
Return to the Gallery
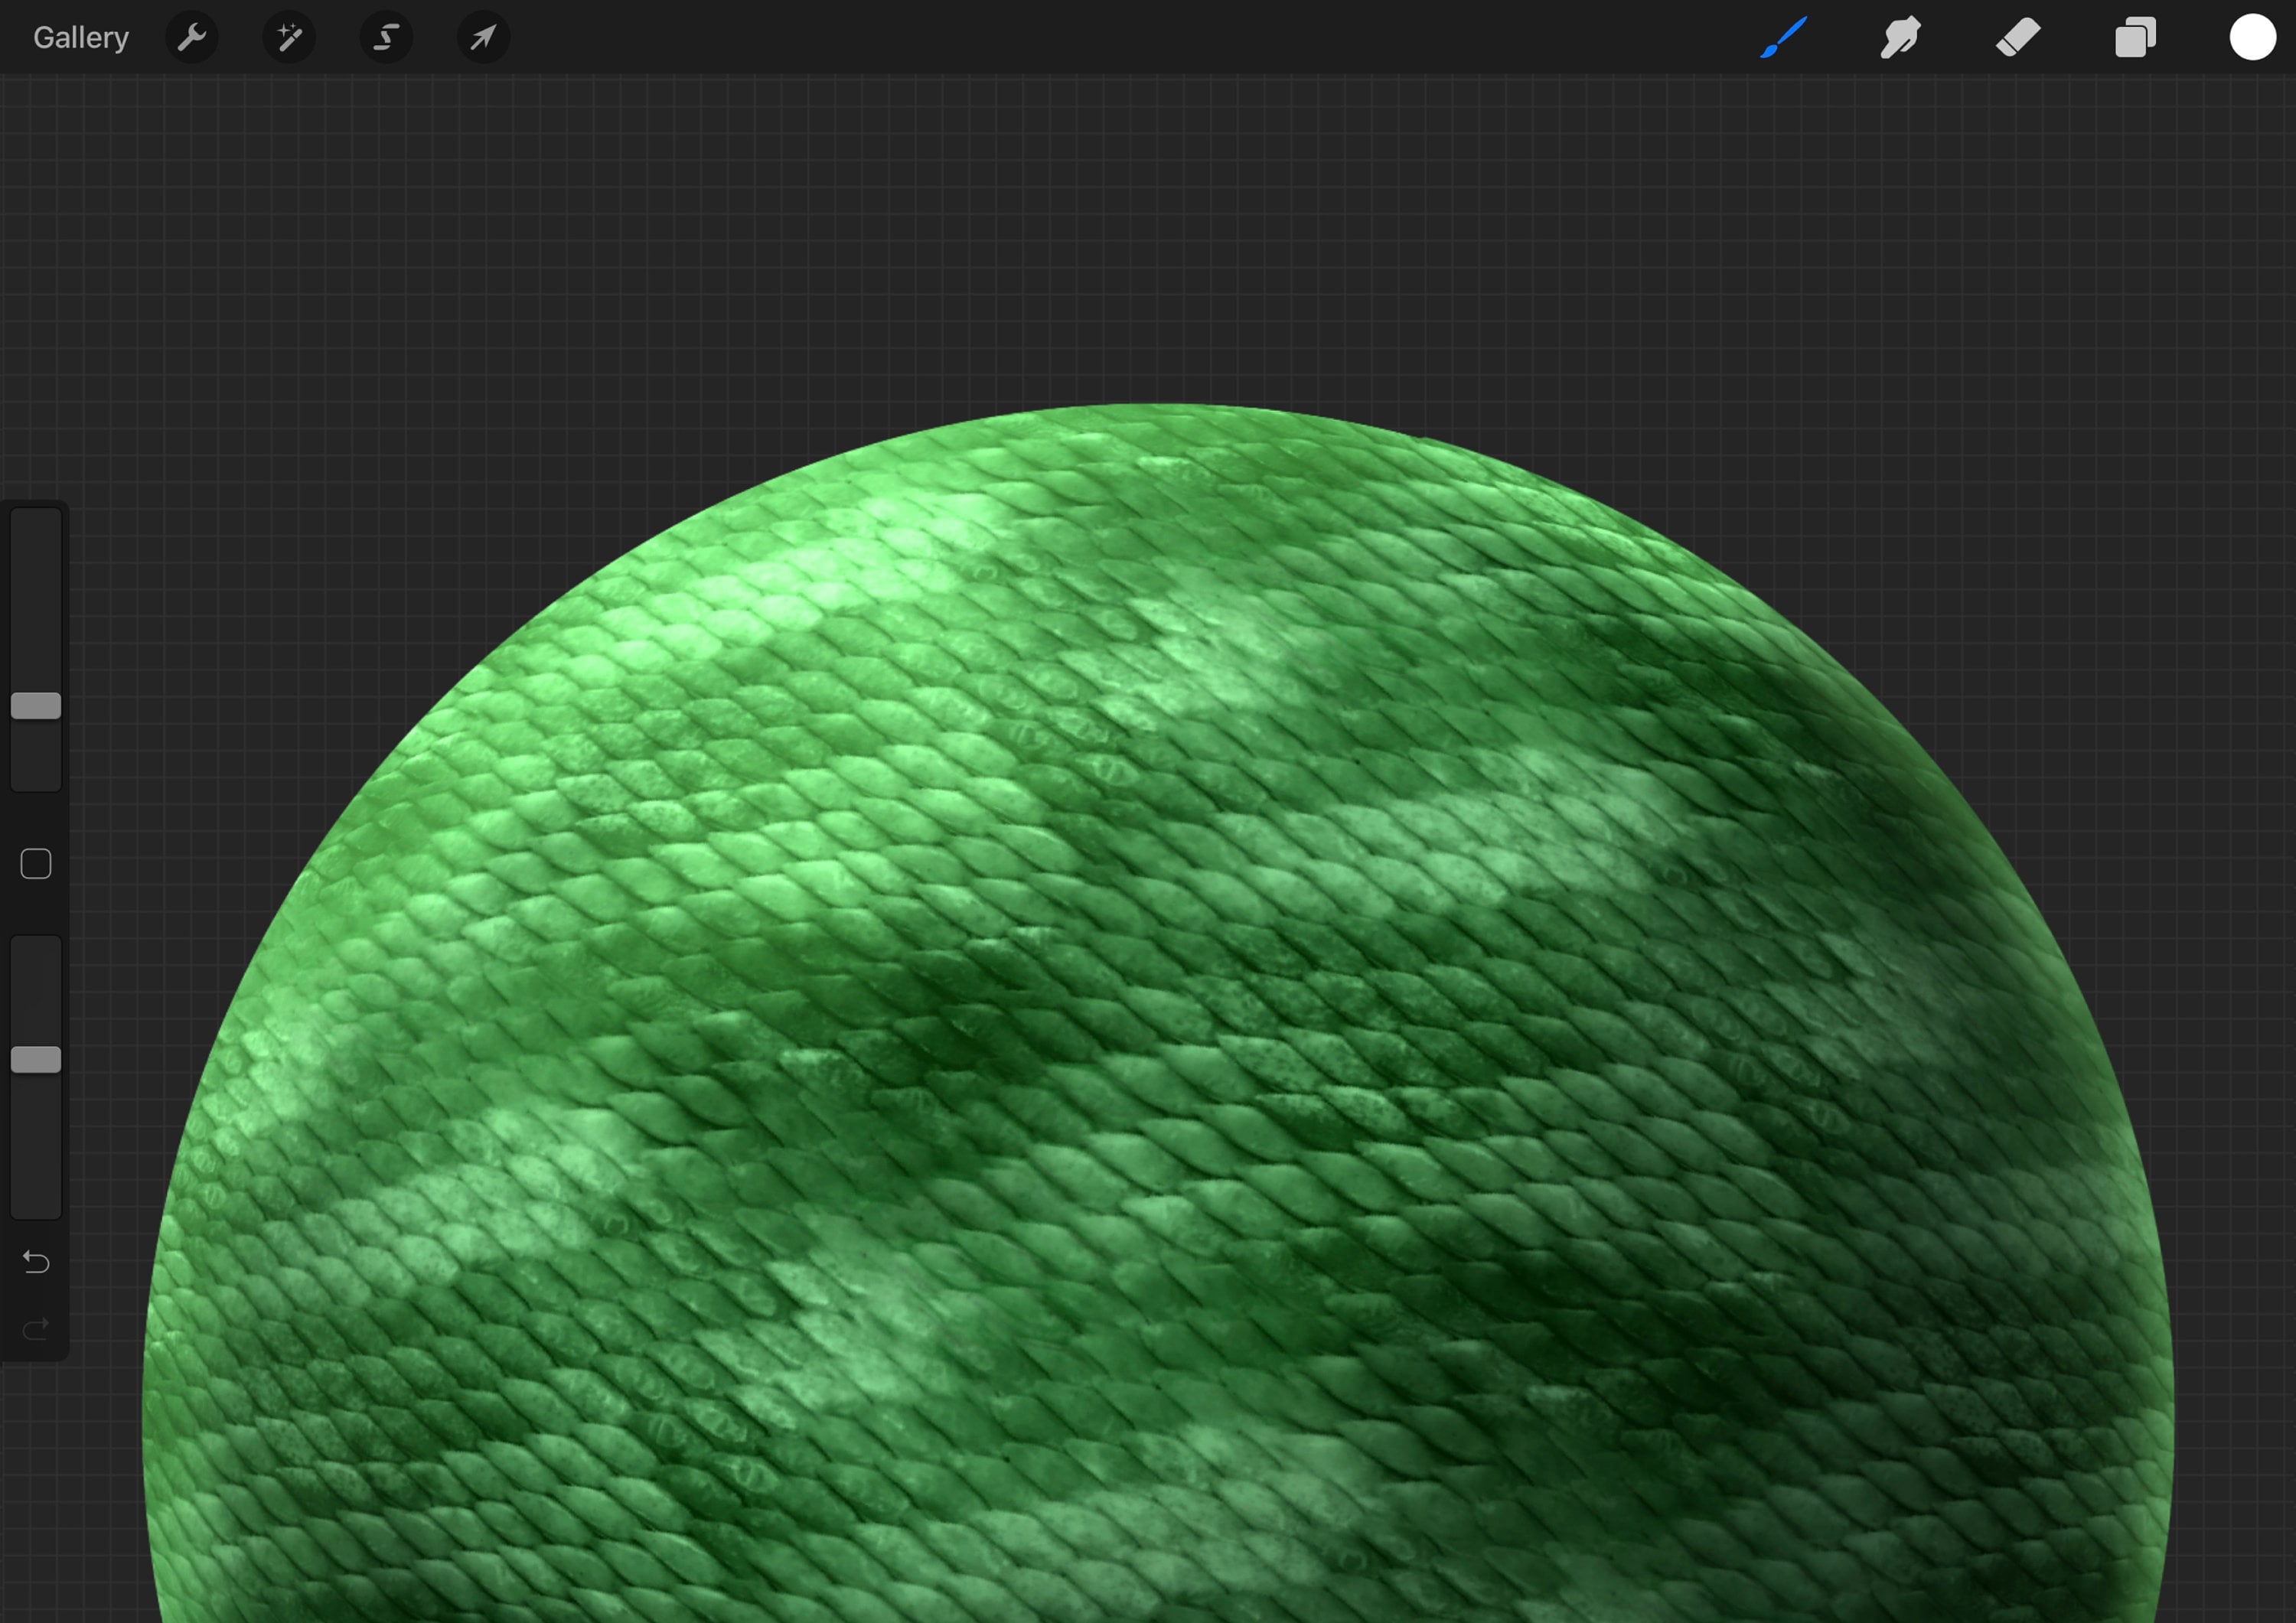(x=80, y=37)
